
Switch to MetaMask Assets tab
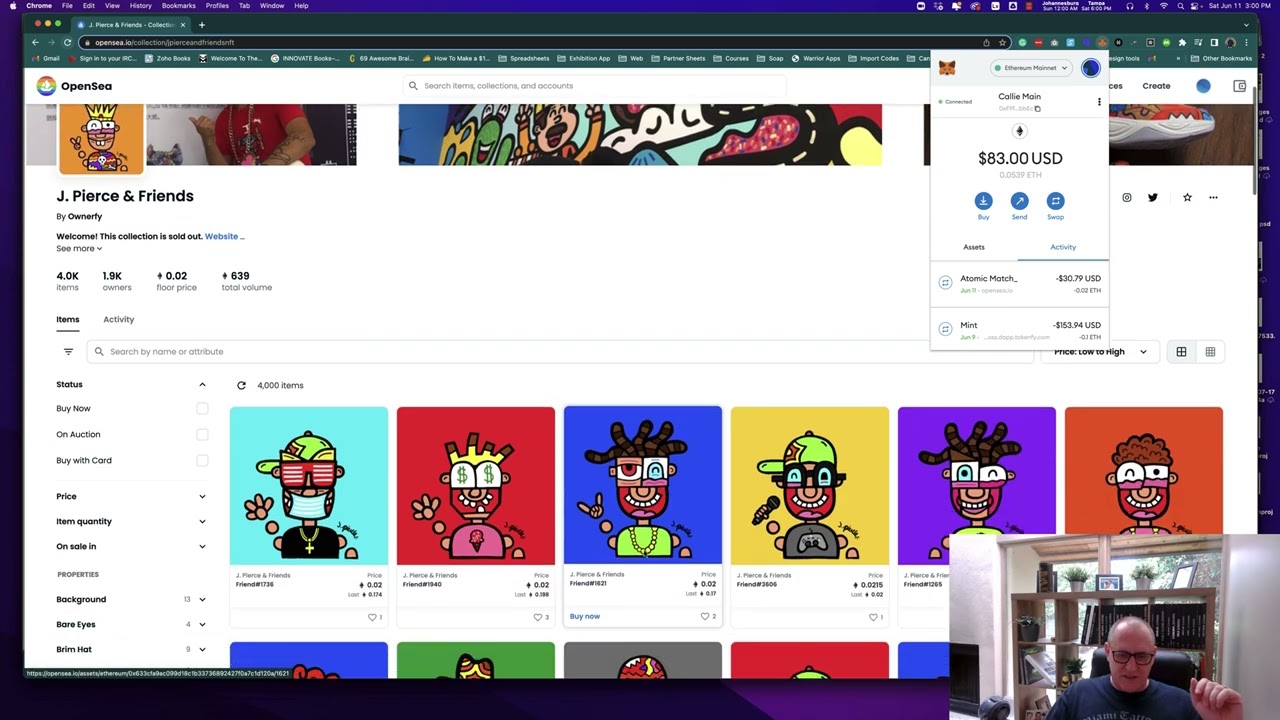[x=974, y=247]
